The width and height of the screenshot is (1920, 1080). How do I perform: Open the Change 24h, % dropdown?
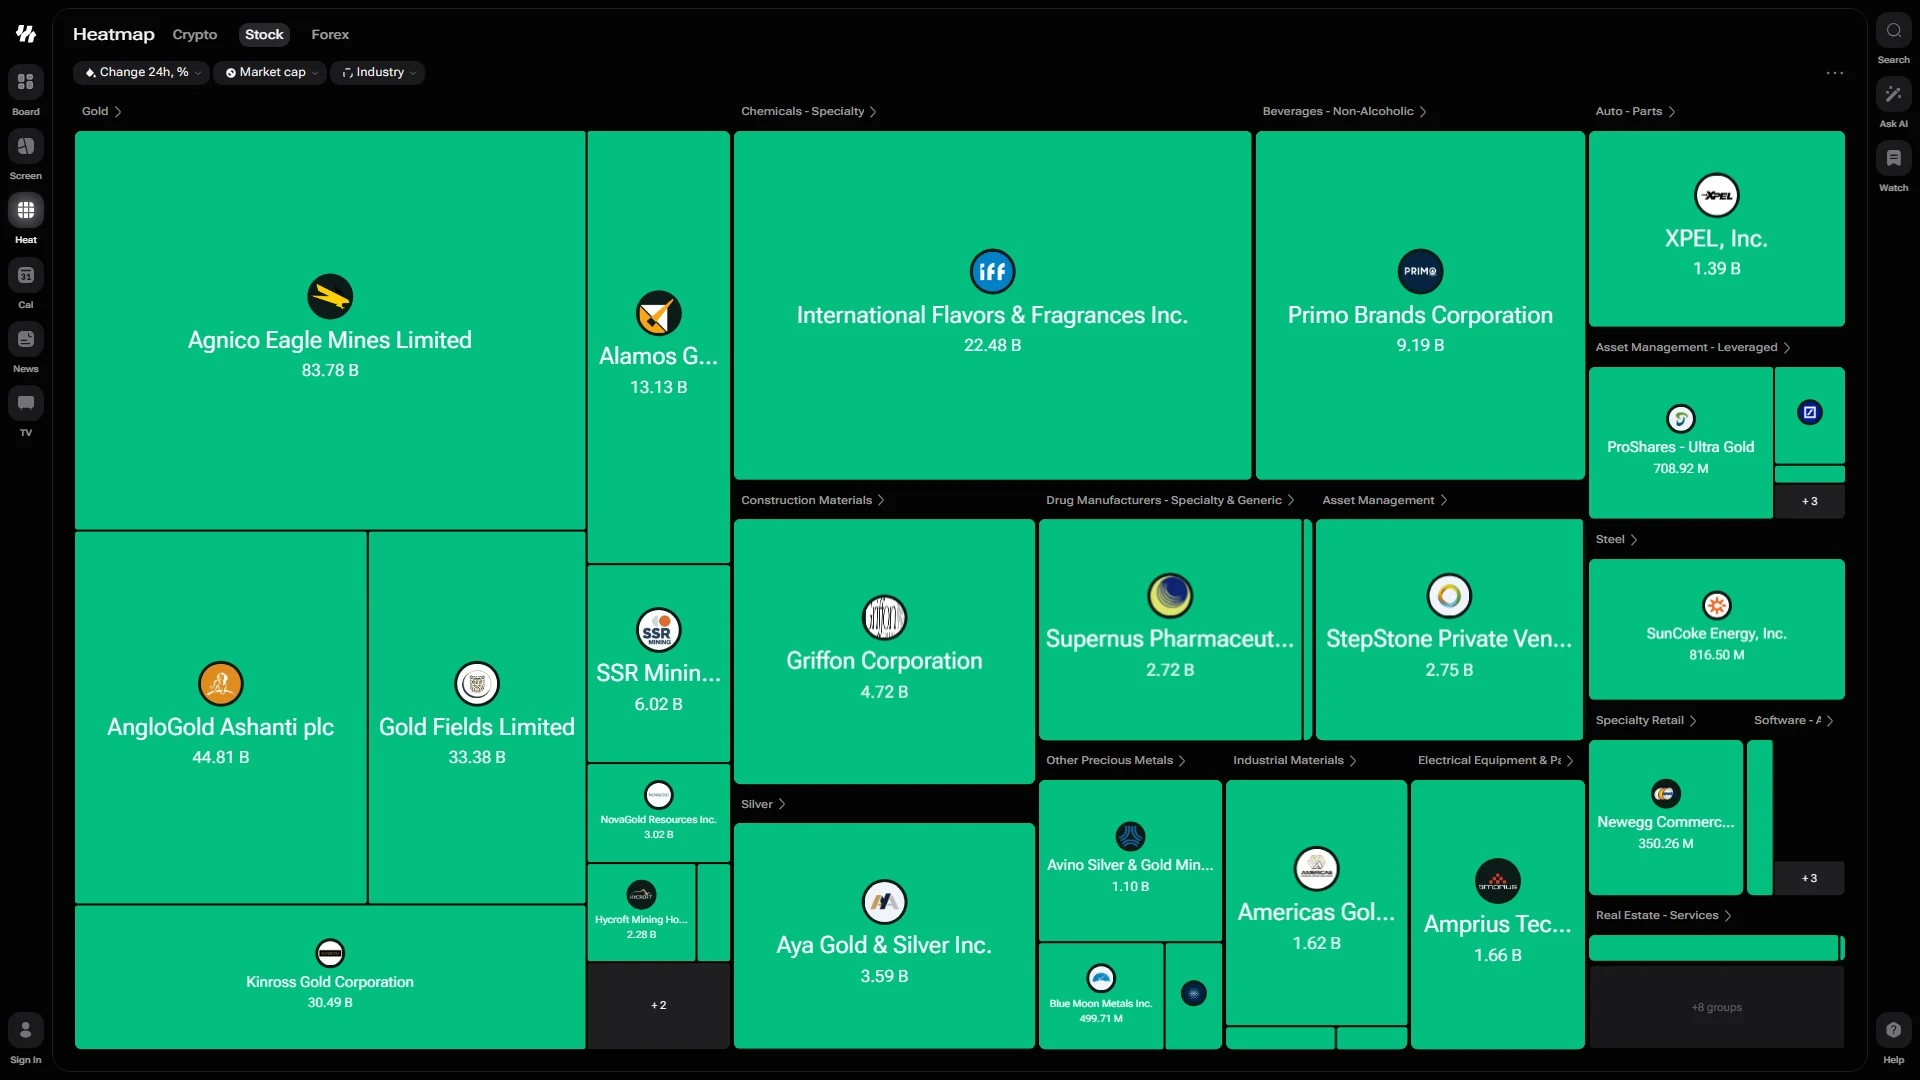pos(141,73)
